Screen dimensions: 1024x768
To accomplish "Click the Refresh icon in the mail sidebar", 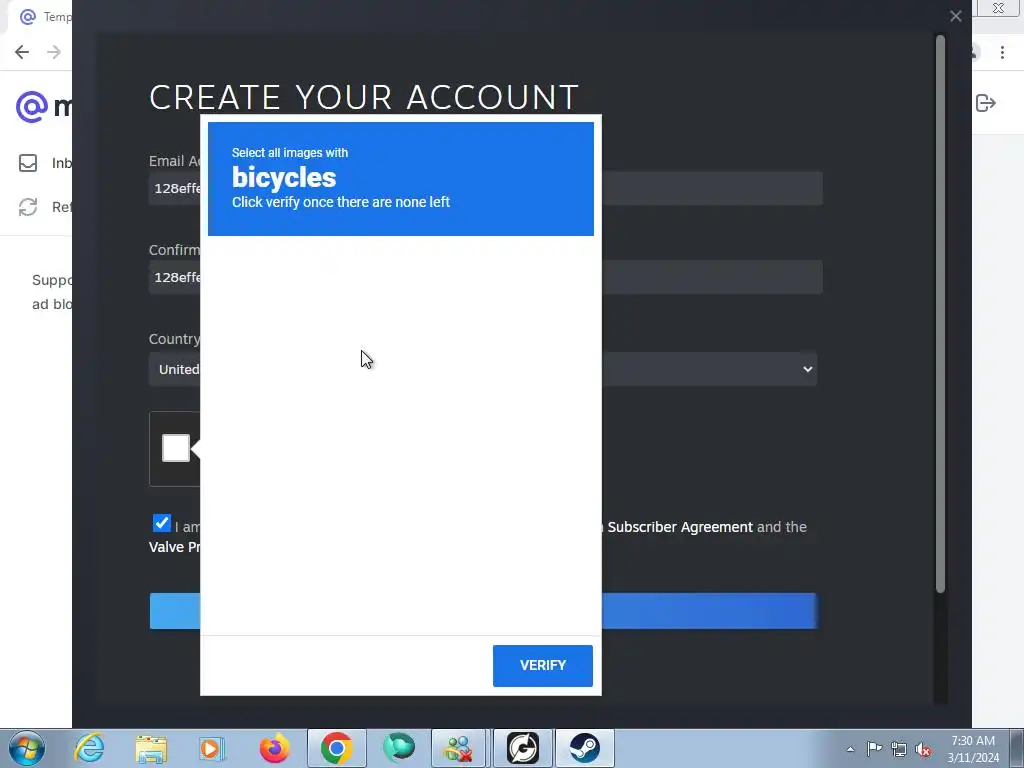I will [x=28, y=207].
